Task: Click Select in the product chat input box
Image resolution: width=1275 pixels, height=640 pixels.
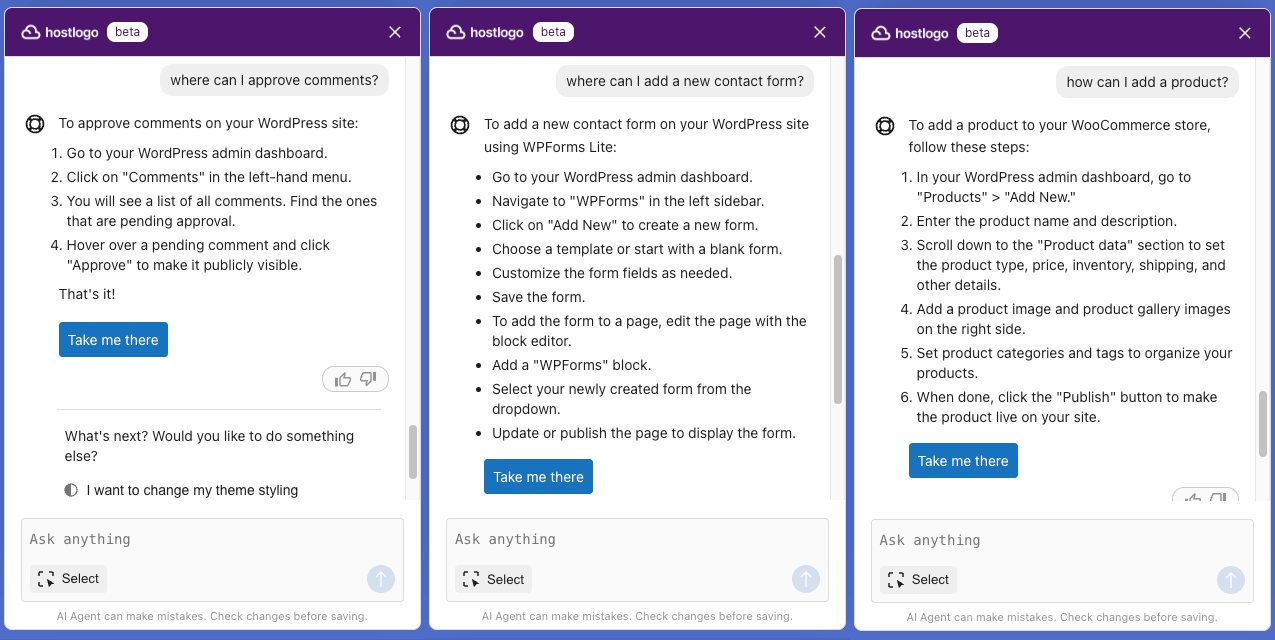Action: (x=918, y=580)
